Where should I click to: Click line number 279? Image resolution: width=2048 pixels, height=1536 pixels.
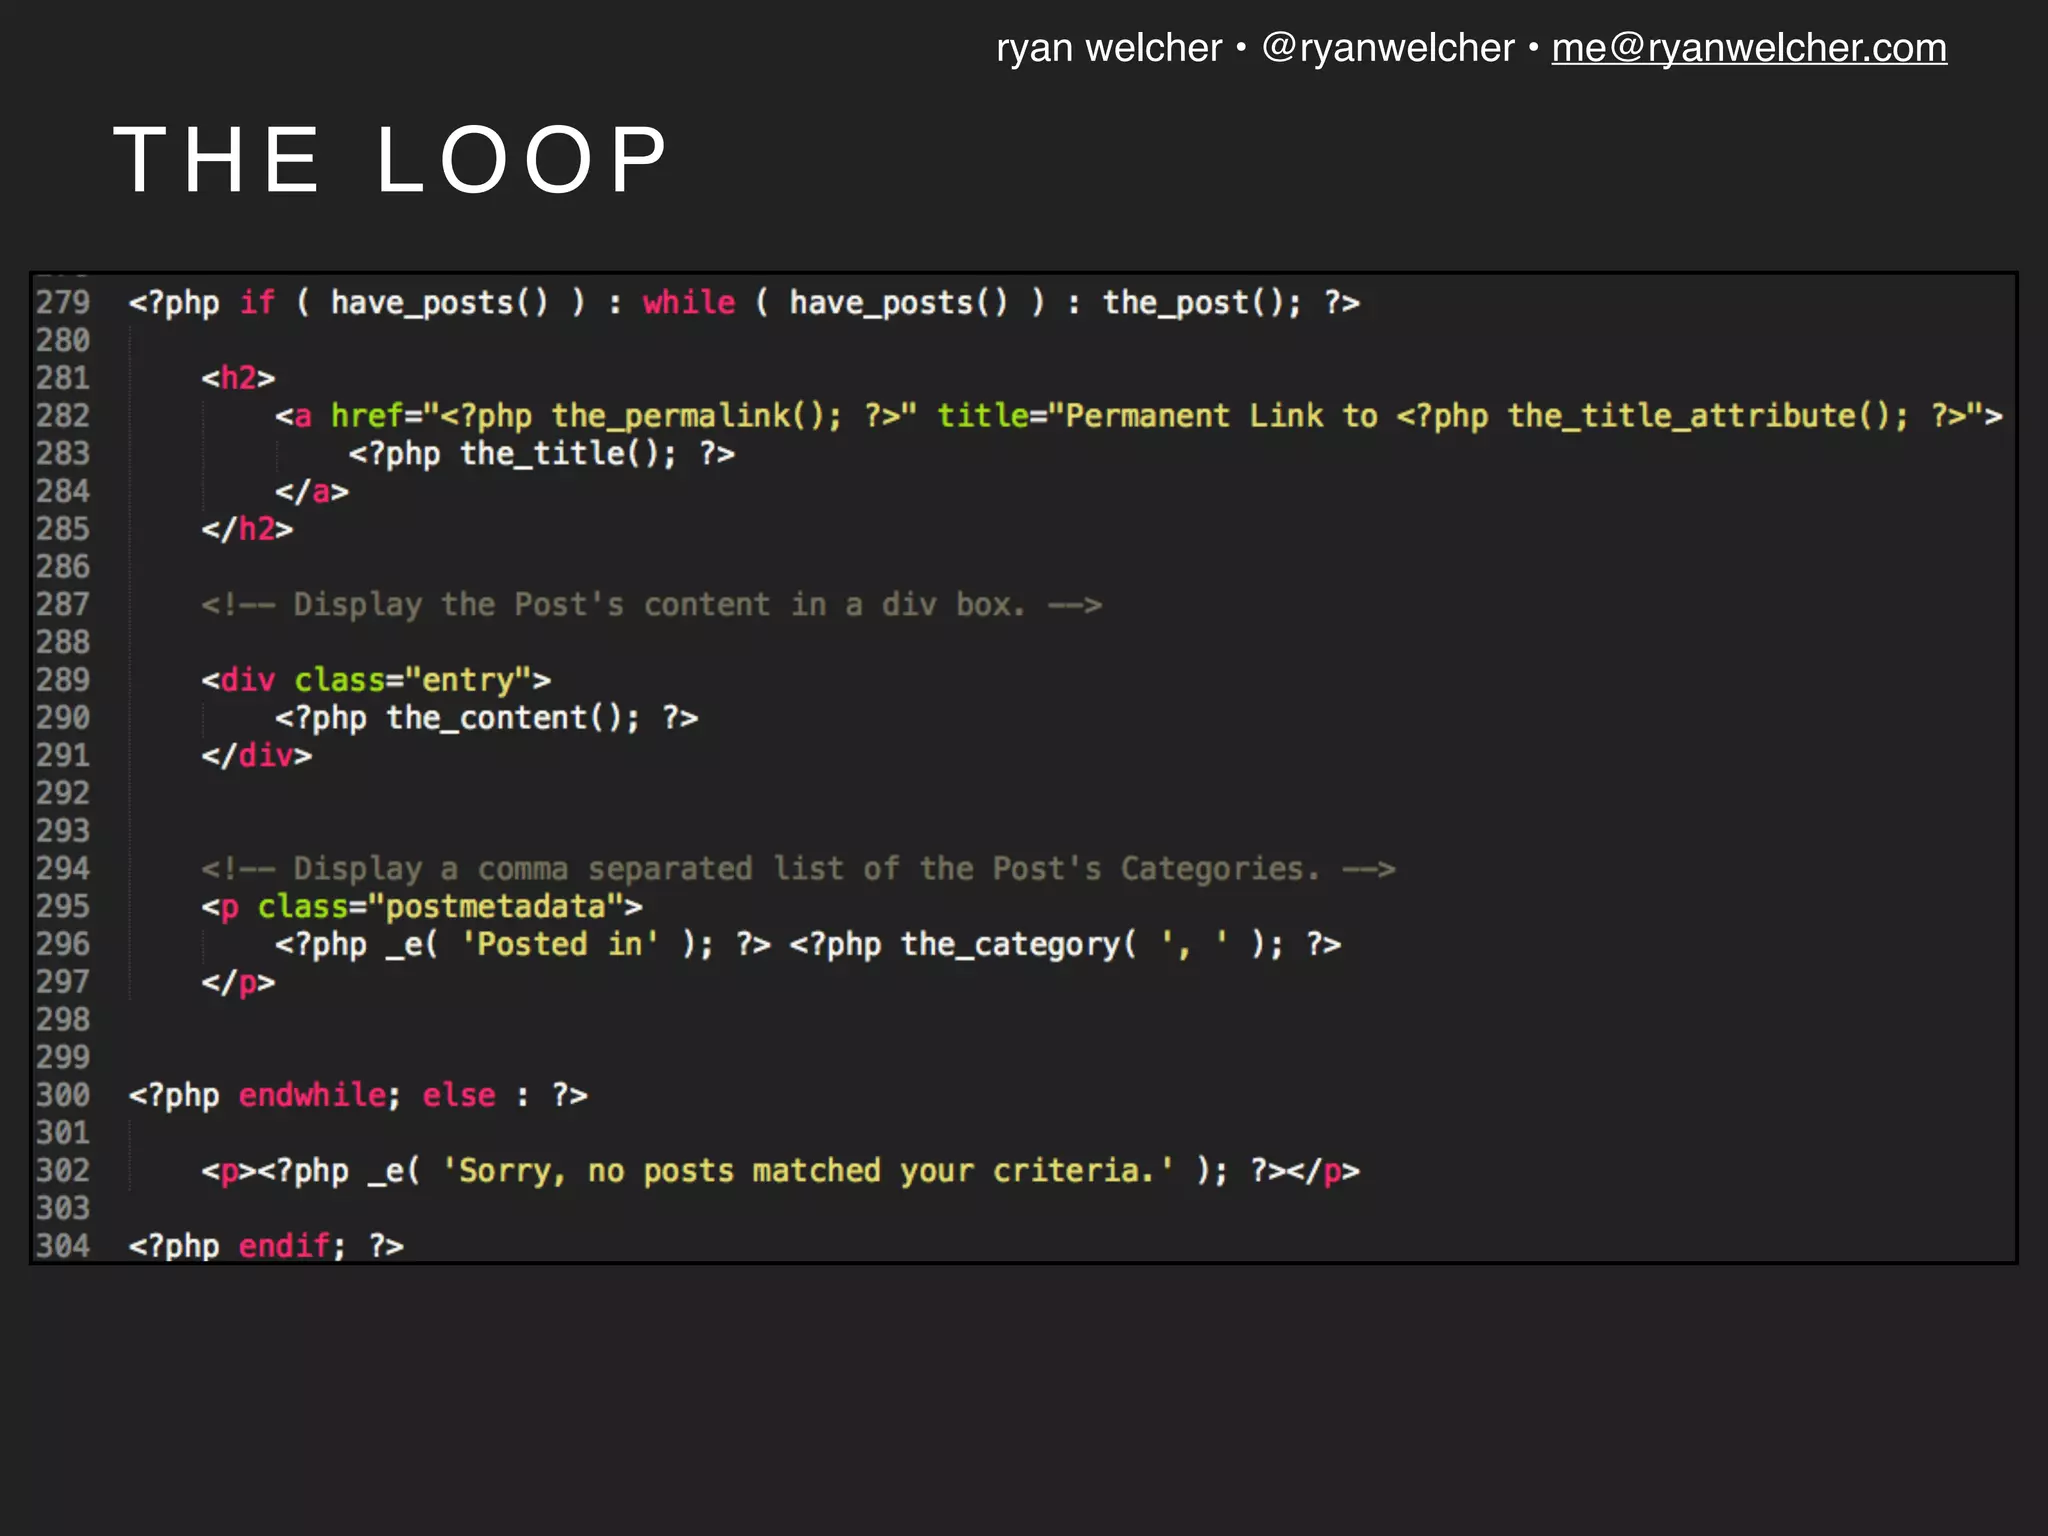(63, 302)
